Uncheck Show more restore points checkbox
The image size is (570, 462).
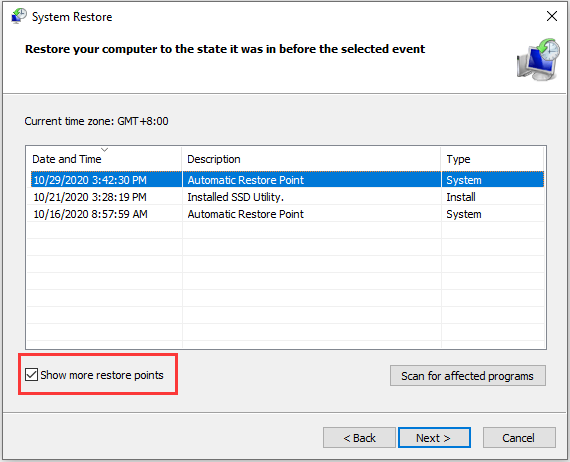coord(32,375)
